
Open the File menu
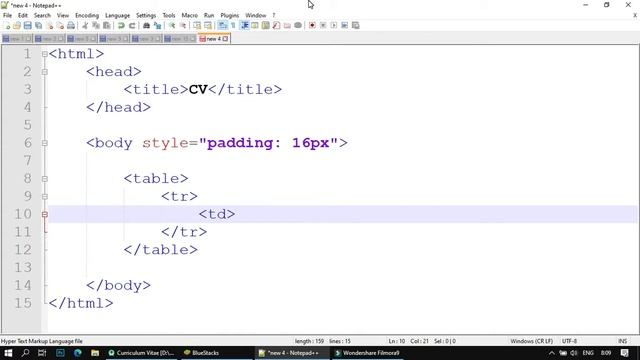pos(7,16)
